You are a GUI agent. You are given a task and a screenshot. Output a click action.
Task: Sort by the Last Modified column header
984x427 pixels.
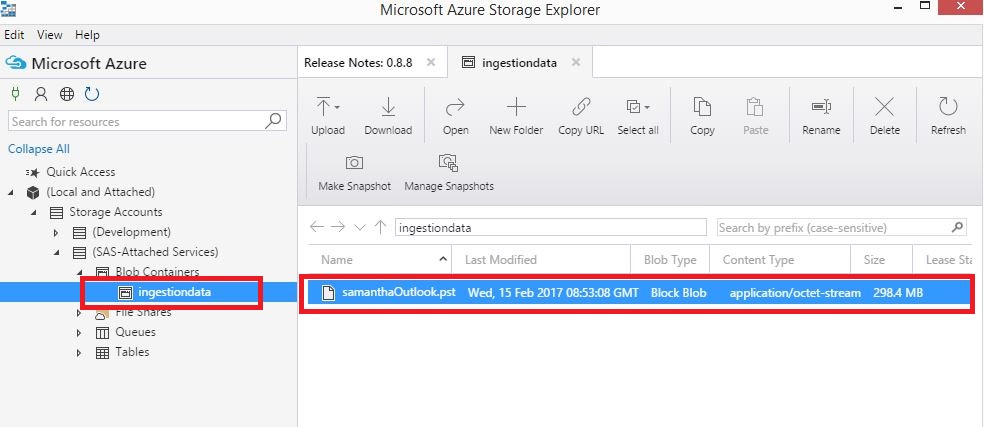(x=501, y=260)
